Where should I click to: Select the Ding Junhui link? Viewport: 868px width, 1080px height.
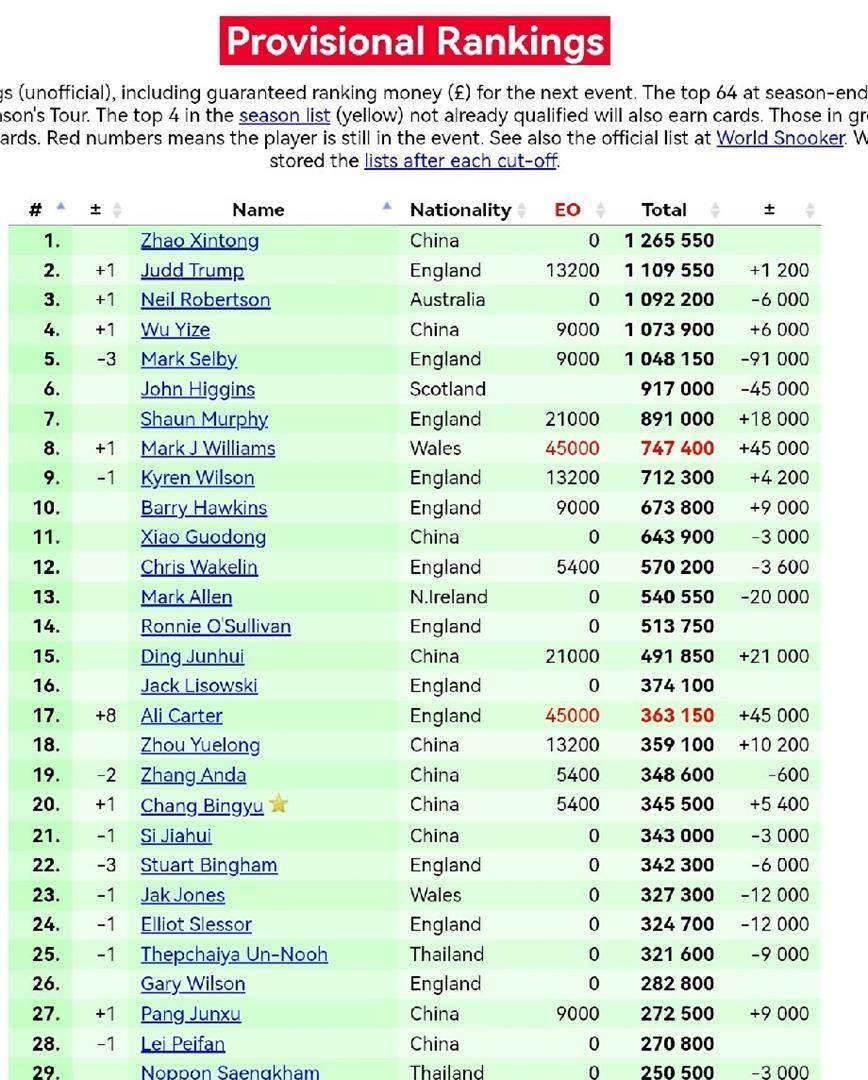pos(192,656)
